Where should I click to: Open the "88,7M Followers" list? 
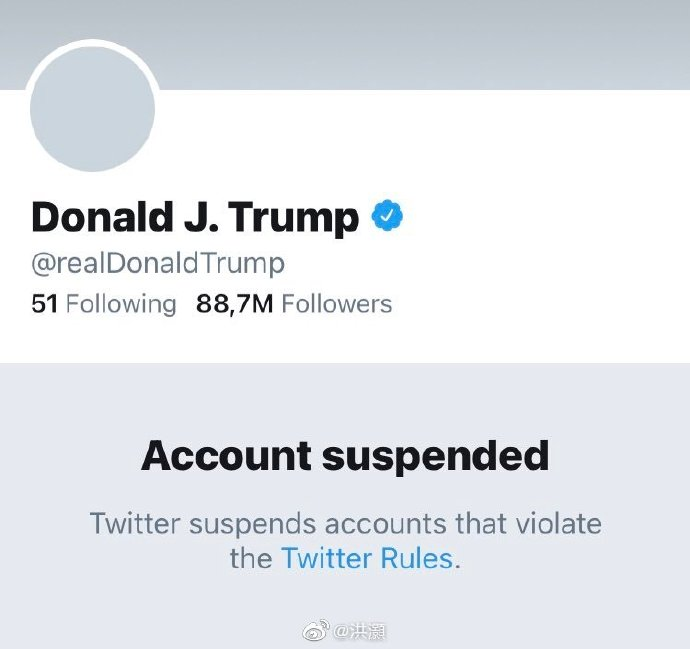294,304
